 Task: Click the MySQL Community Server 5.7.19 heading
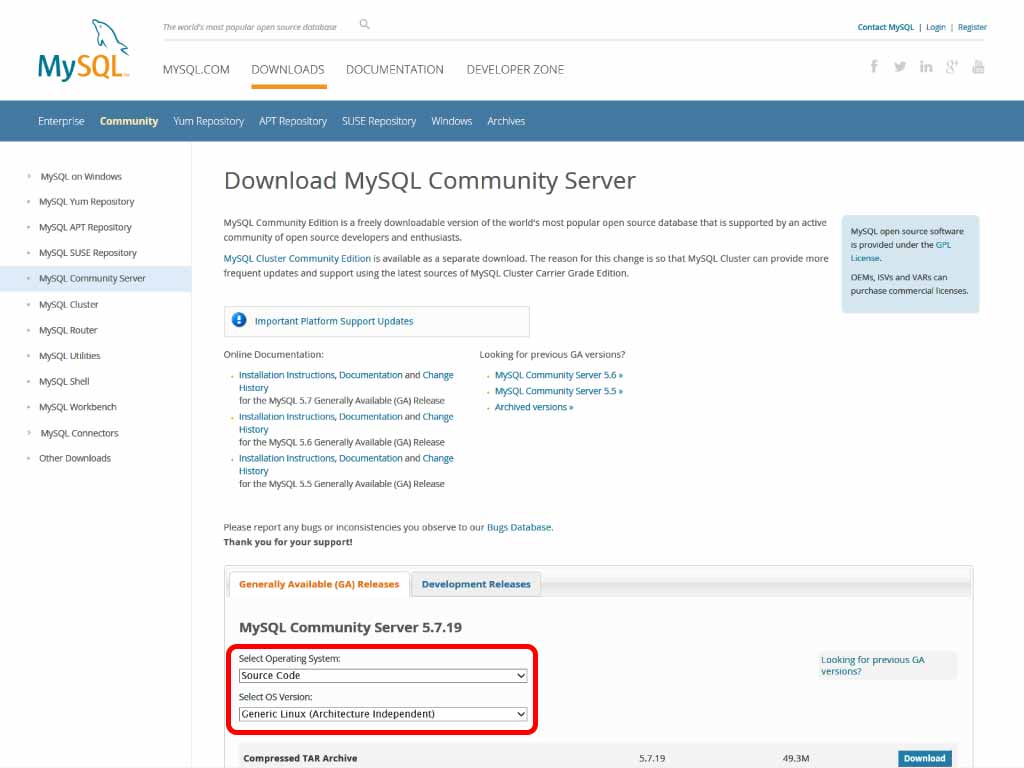click(x=350, y=627)
